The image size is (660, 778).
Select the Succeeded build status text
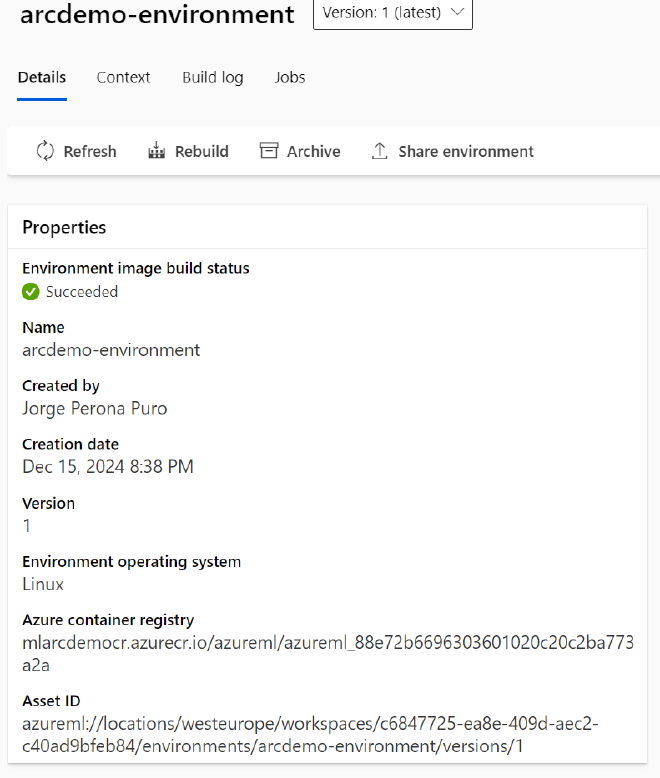click(x=82, y=292)
